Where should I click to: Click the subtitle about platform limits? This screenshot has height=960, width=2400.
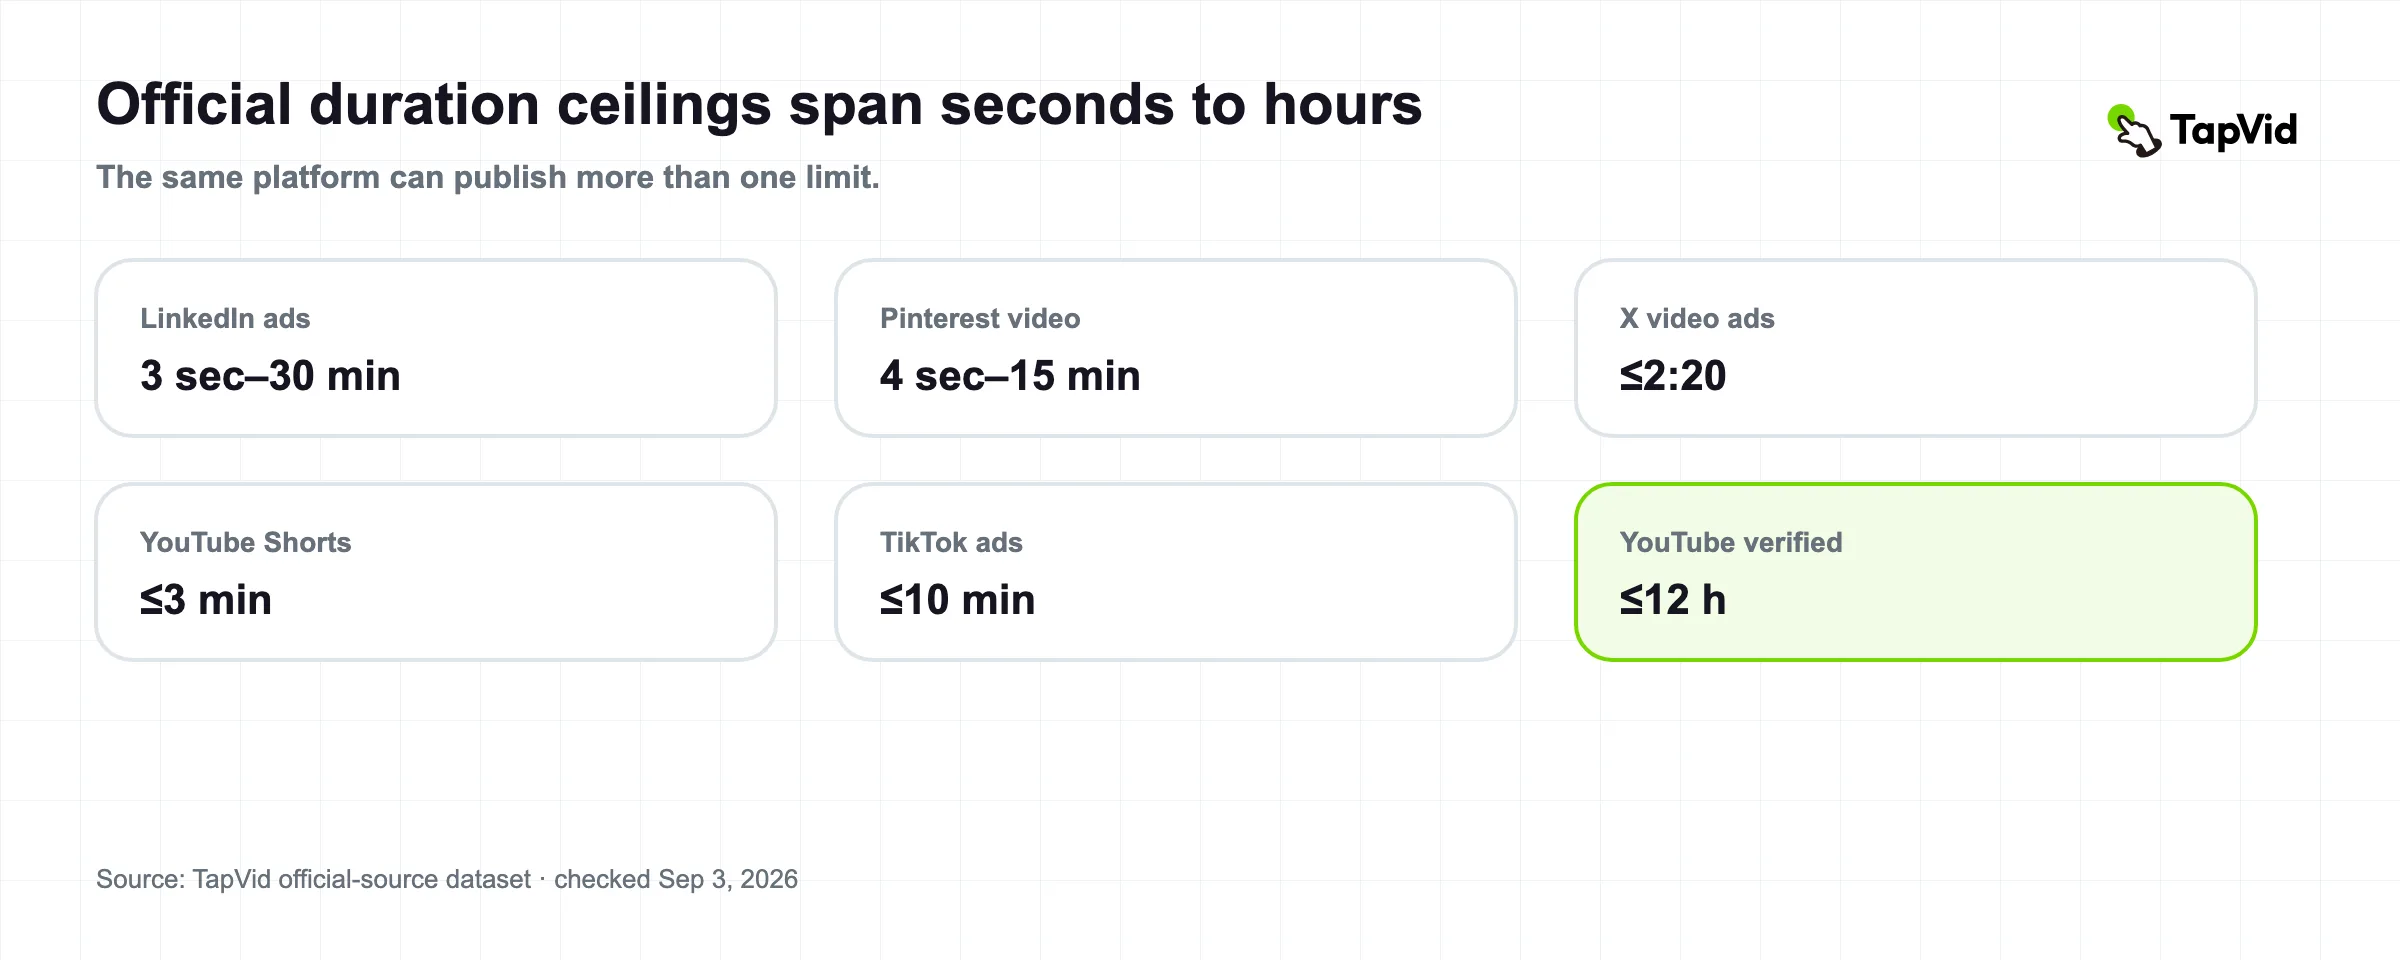click(x=488, y=177)
